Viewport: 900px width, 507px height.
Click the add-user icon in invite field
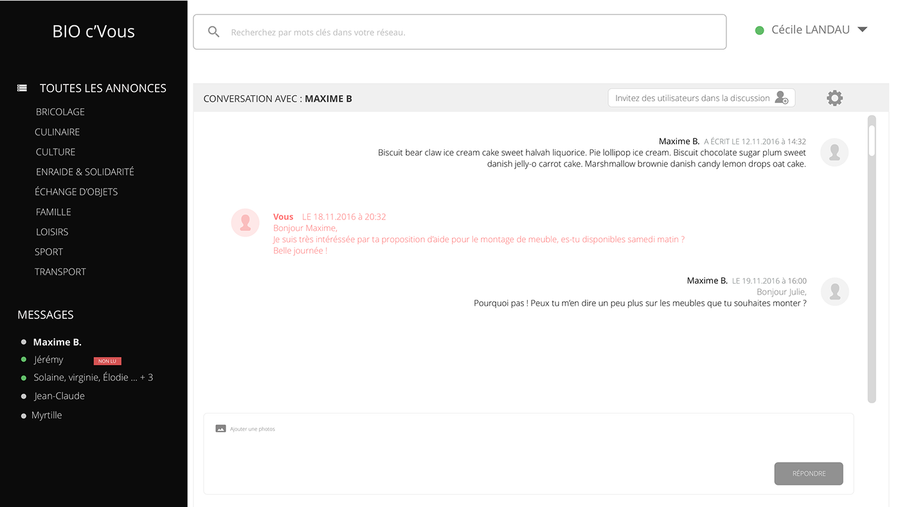click(782, 98)
